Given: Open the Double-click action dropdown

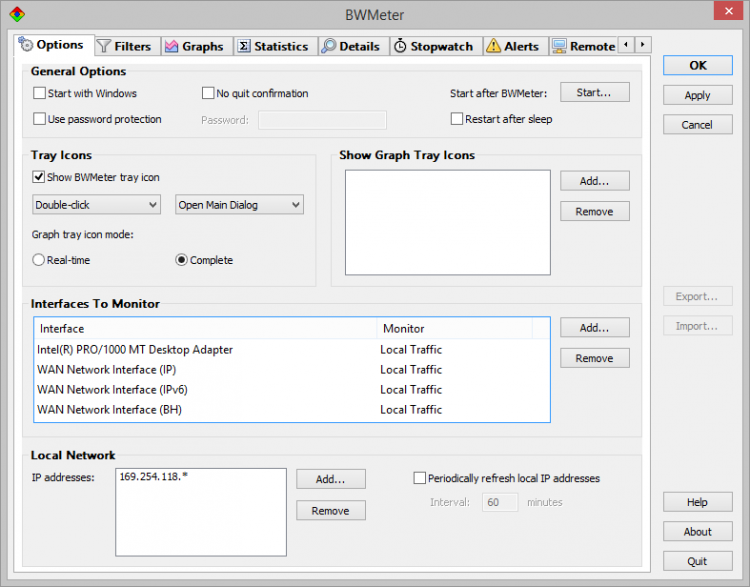Looking at the screenshot, I should (96, 204).
